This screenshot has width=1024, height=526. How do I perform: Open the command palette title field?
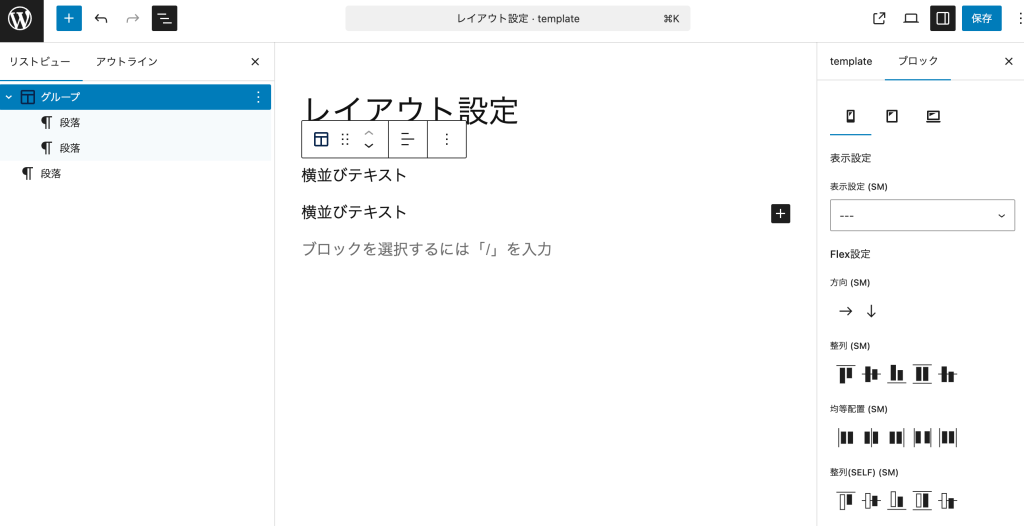click(x=517, y=19)
